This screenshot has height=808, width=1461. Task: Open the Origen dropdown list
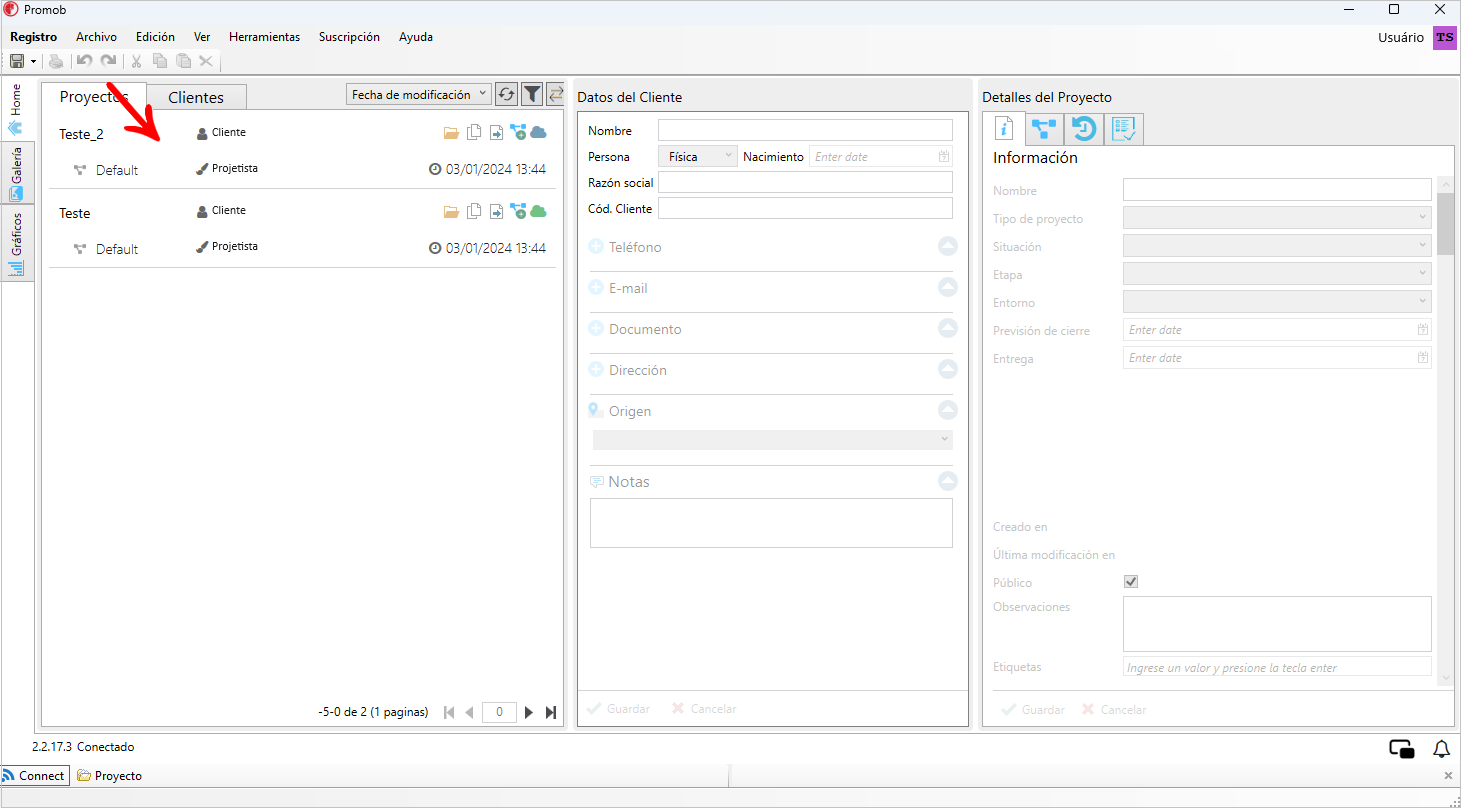[772, 440]
